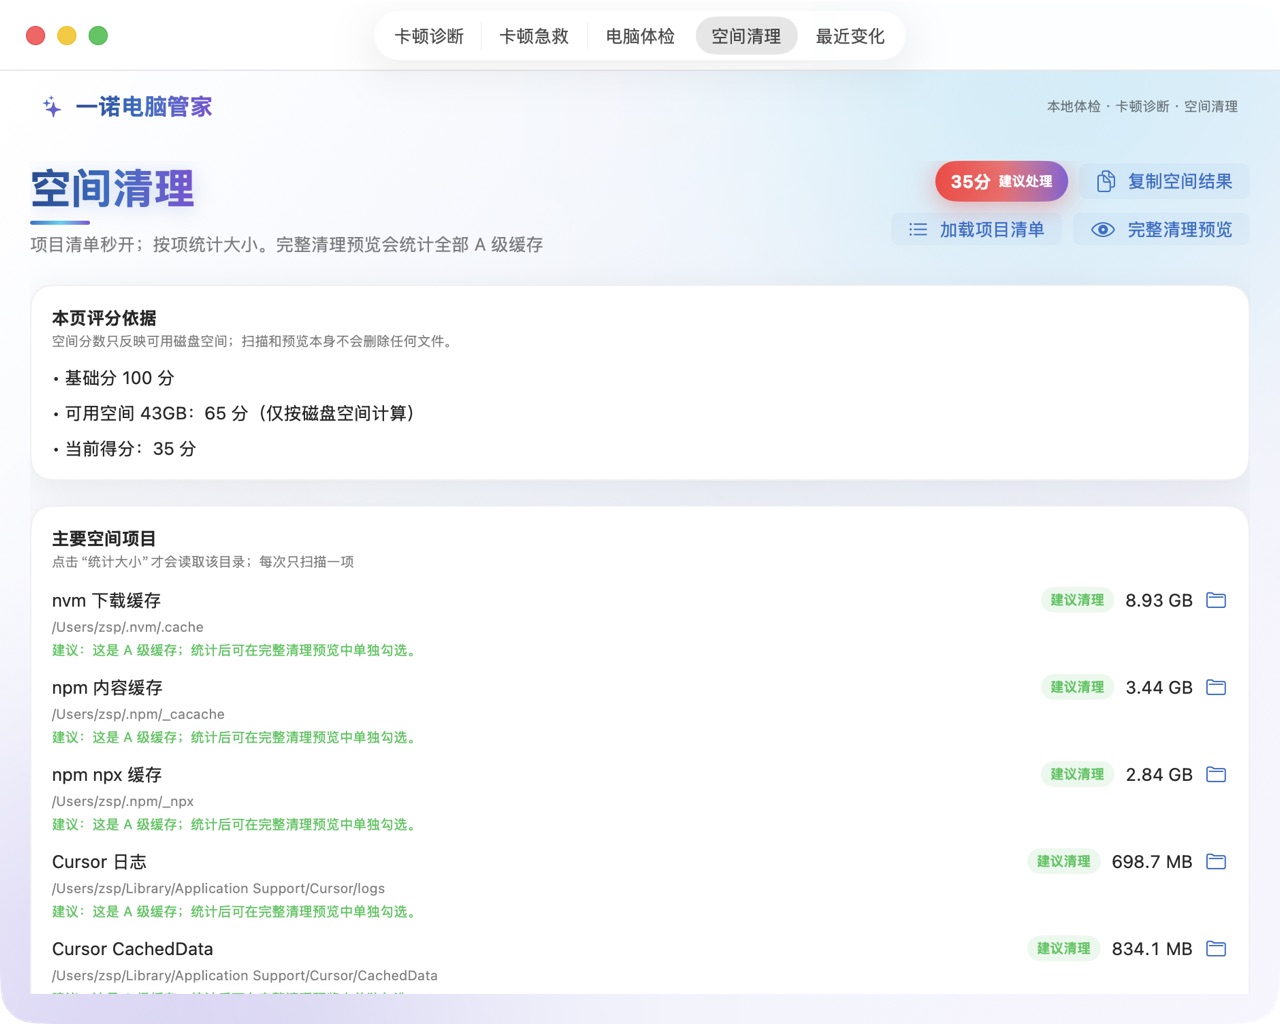Click the 加载项目清单 button label
The image size is (1280, 1024).
pos(992,229)
